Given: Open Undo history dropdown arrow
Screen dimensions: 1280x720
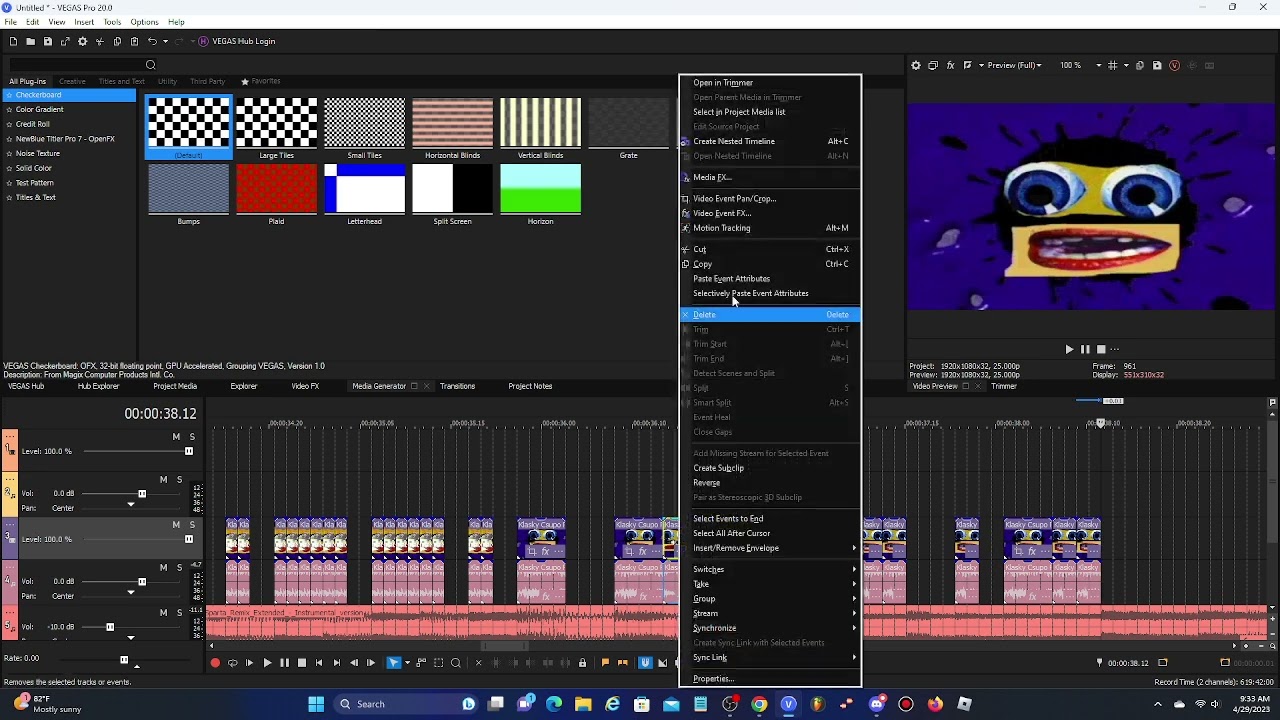Looking at the screenshot, I should tap(165, 41).
